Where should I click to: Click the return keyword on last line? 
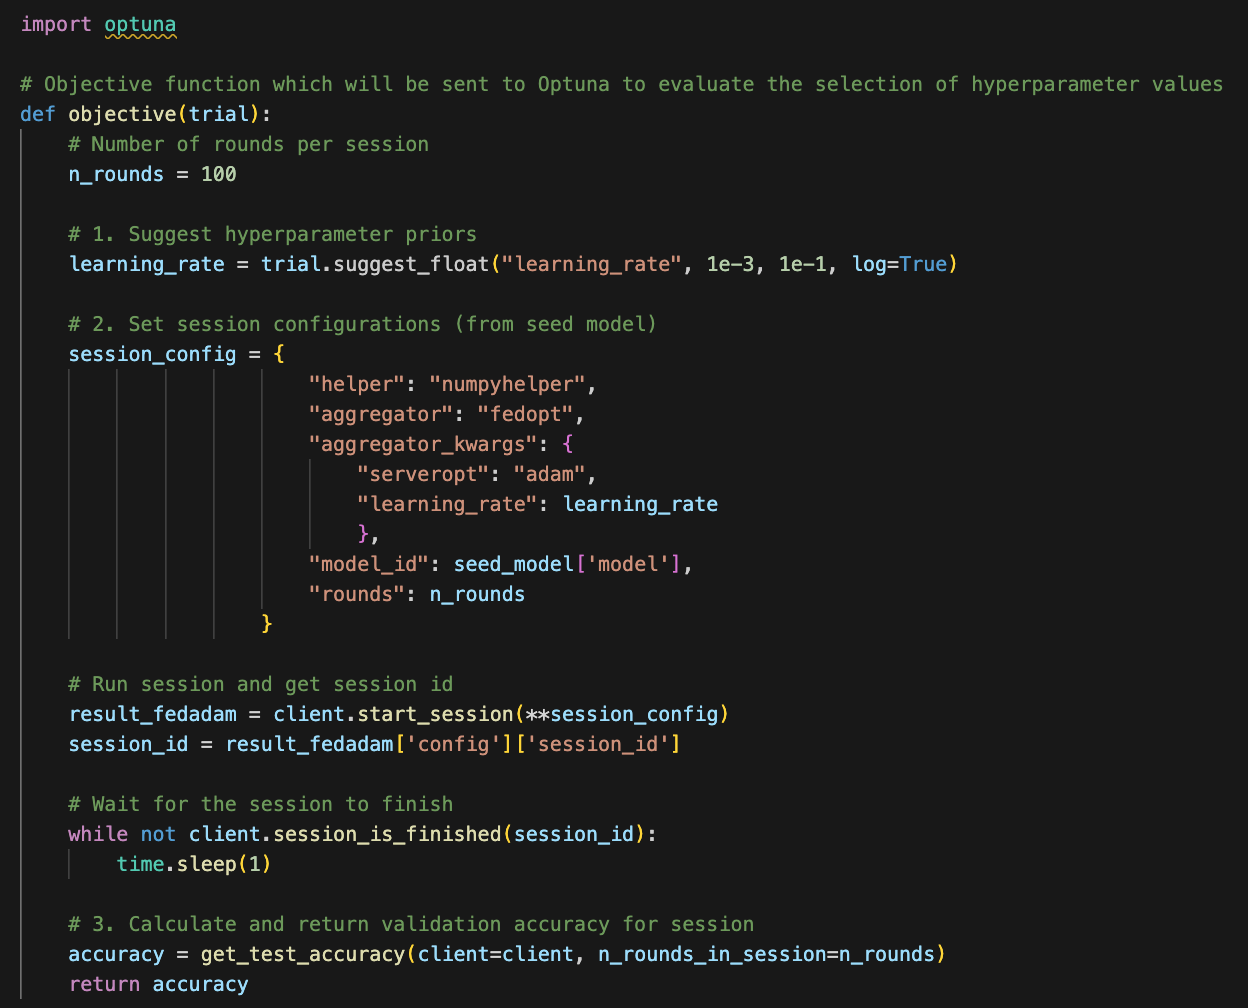click(104, 984)
